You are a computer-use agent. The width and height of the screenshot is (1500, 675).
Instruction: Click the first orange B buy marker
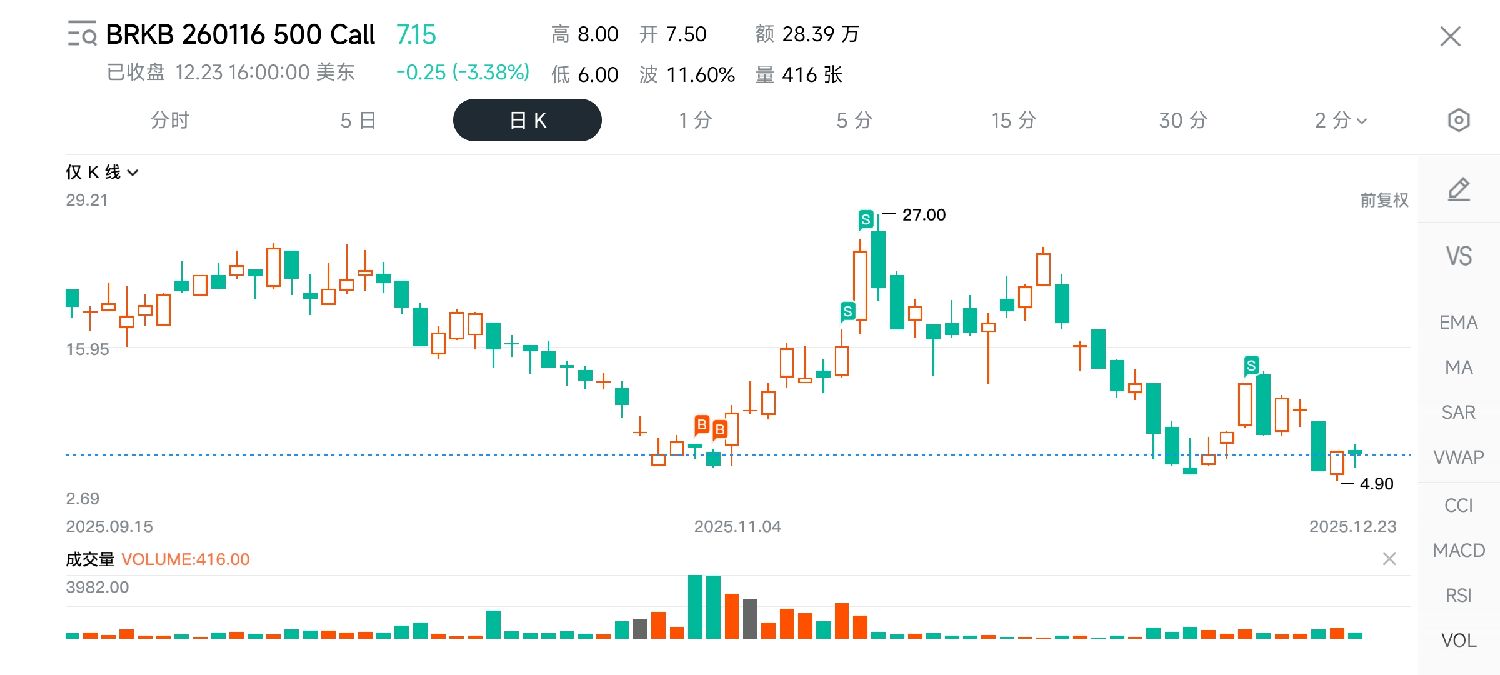click(702, 425)
